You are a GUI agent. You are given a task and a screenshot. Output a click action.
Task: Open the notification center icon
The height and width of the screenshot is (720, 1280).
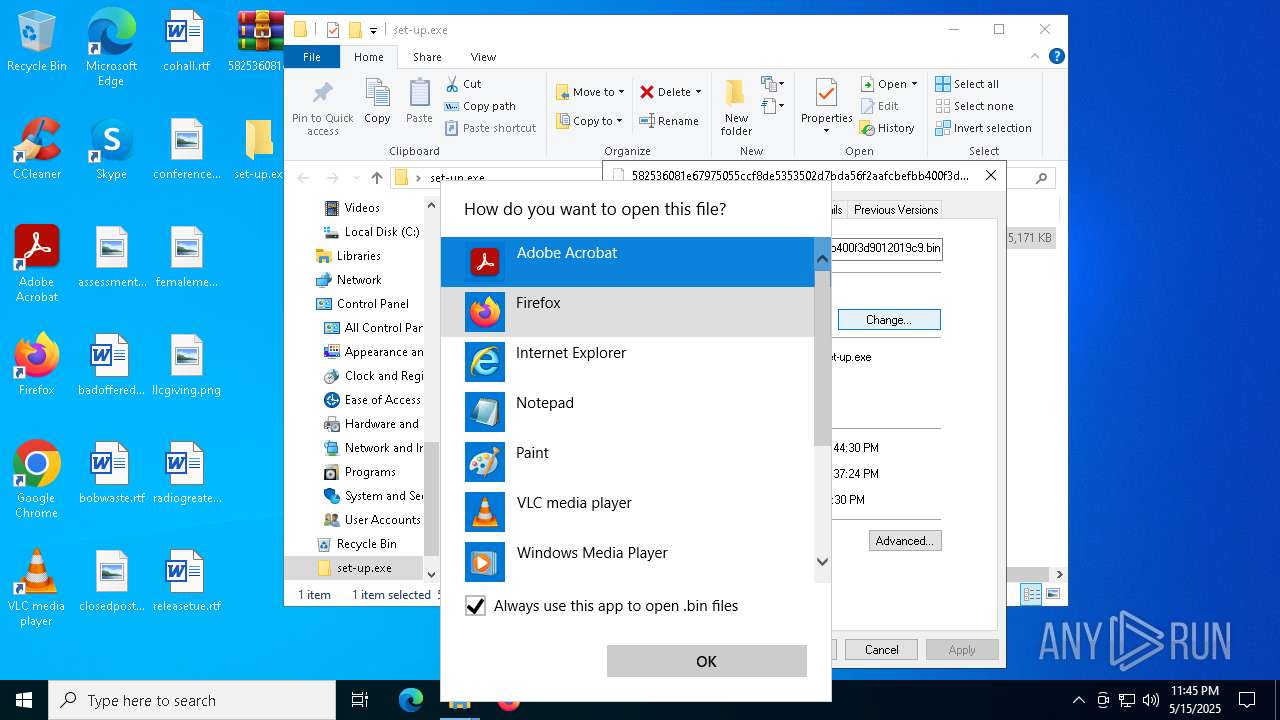tap(1247, 700)
